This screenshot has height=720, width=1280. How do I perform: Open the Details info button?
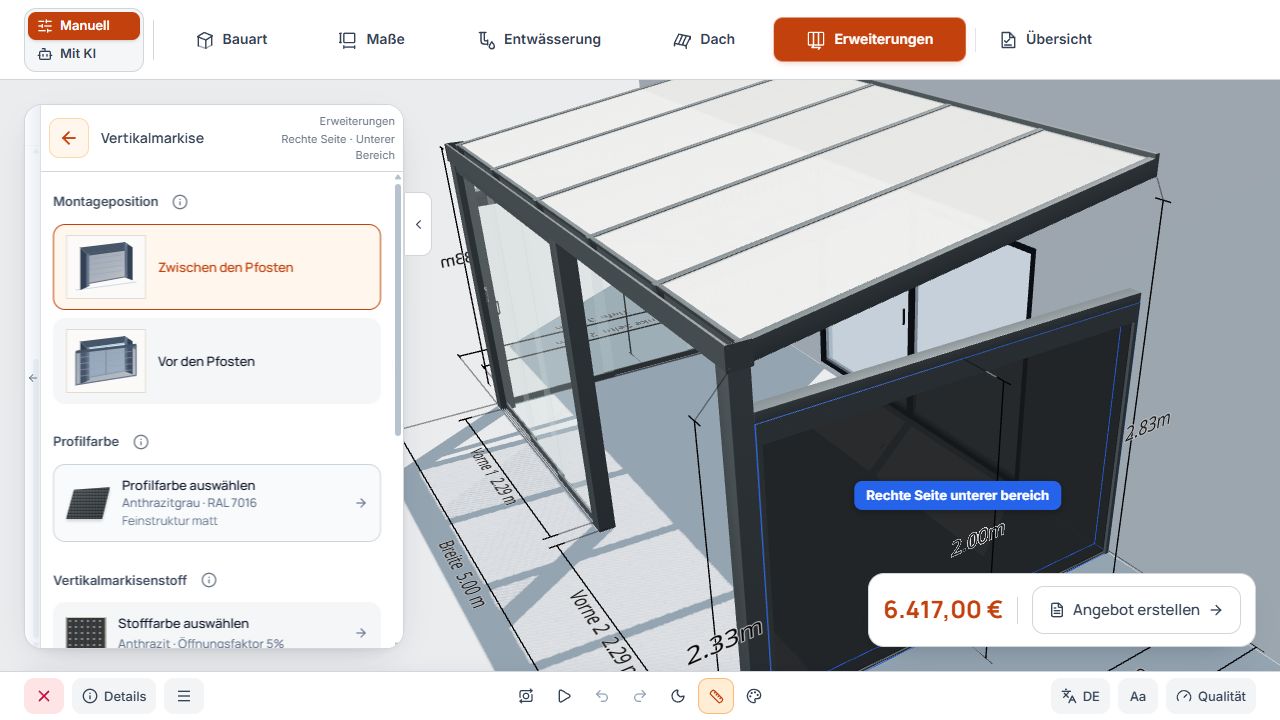pyautogui.click(x=114, y=696)
